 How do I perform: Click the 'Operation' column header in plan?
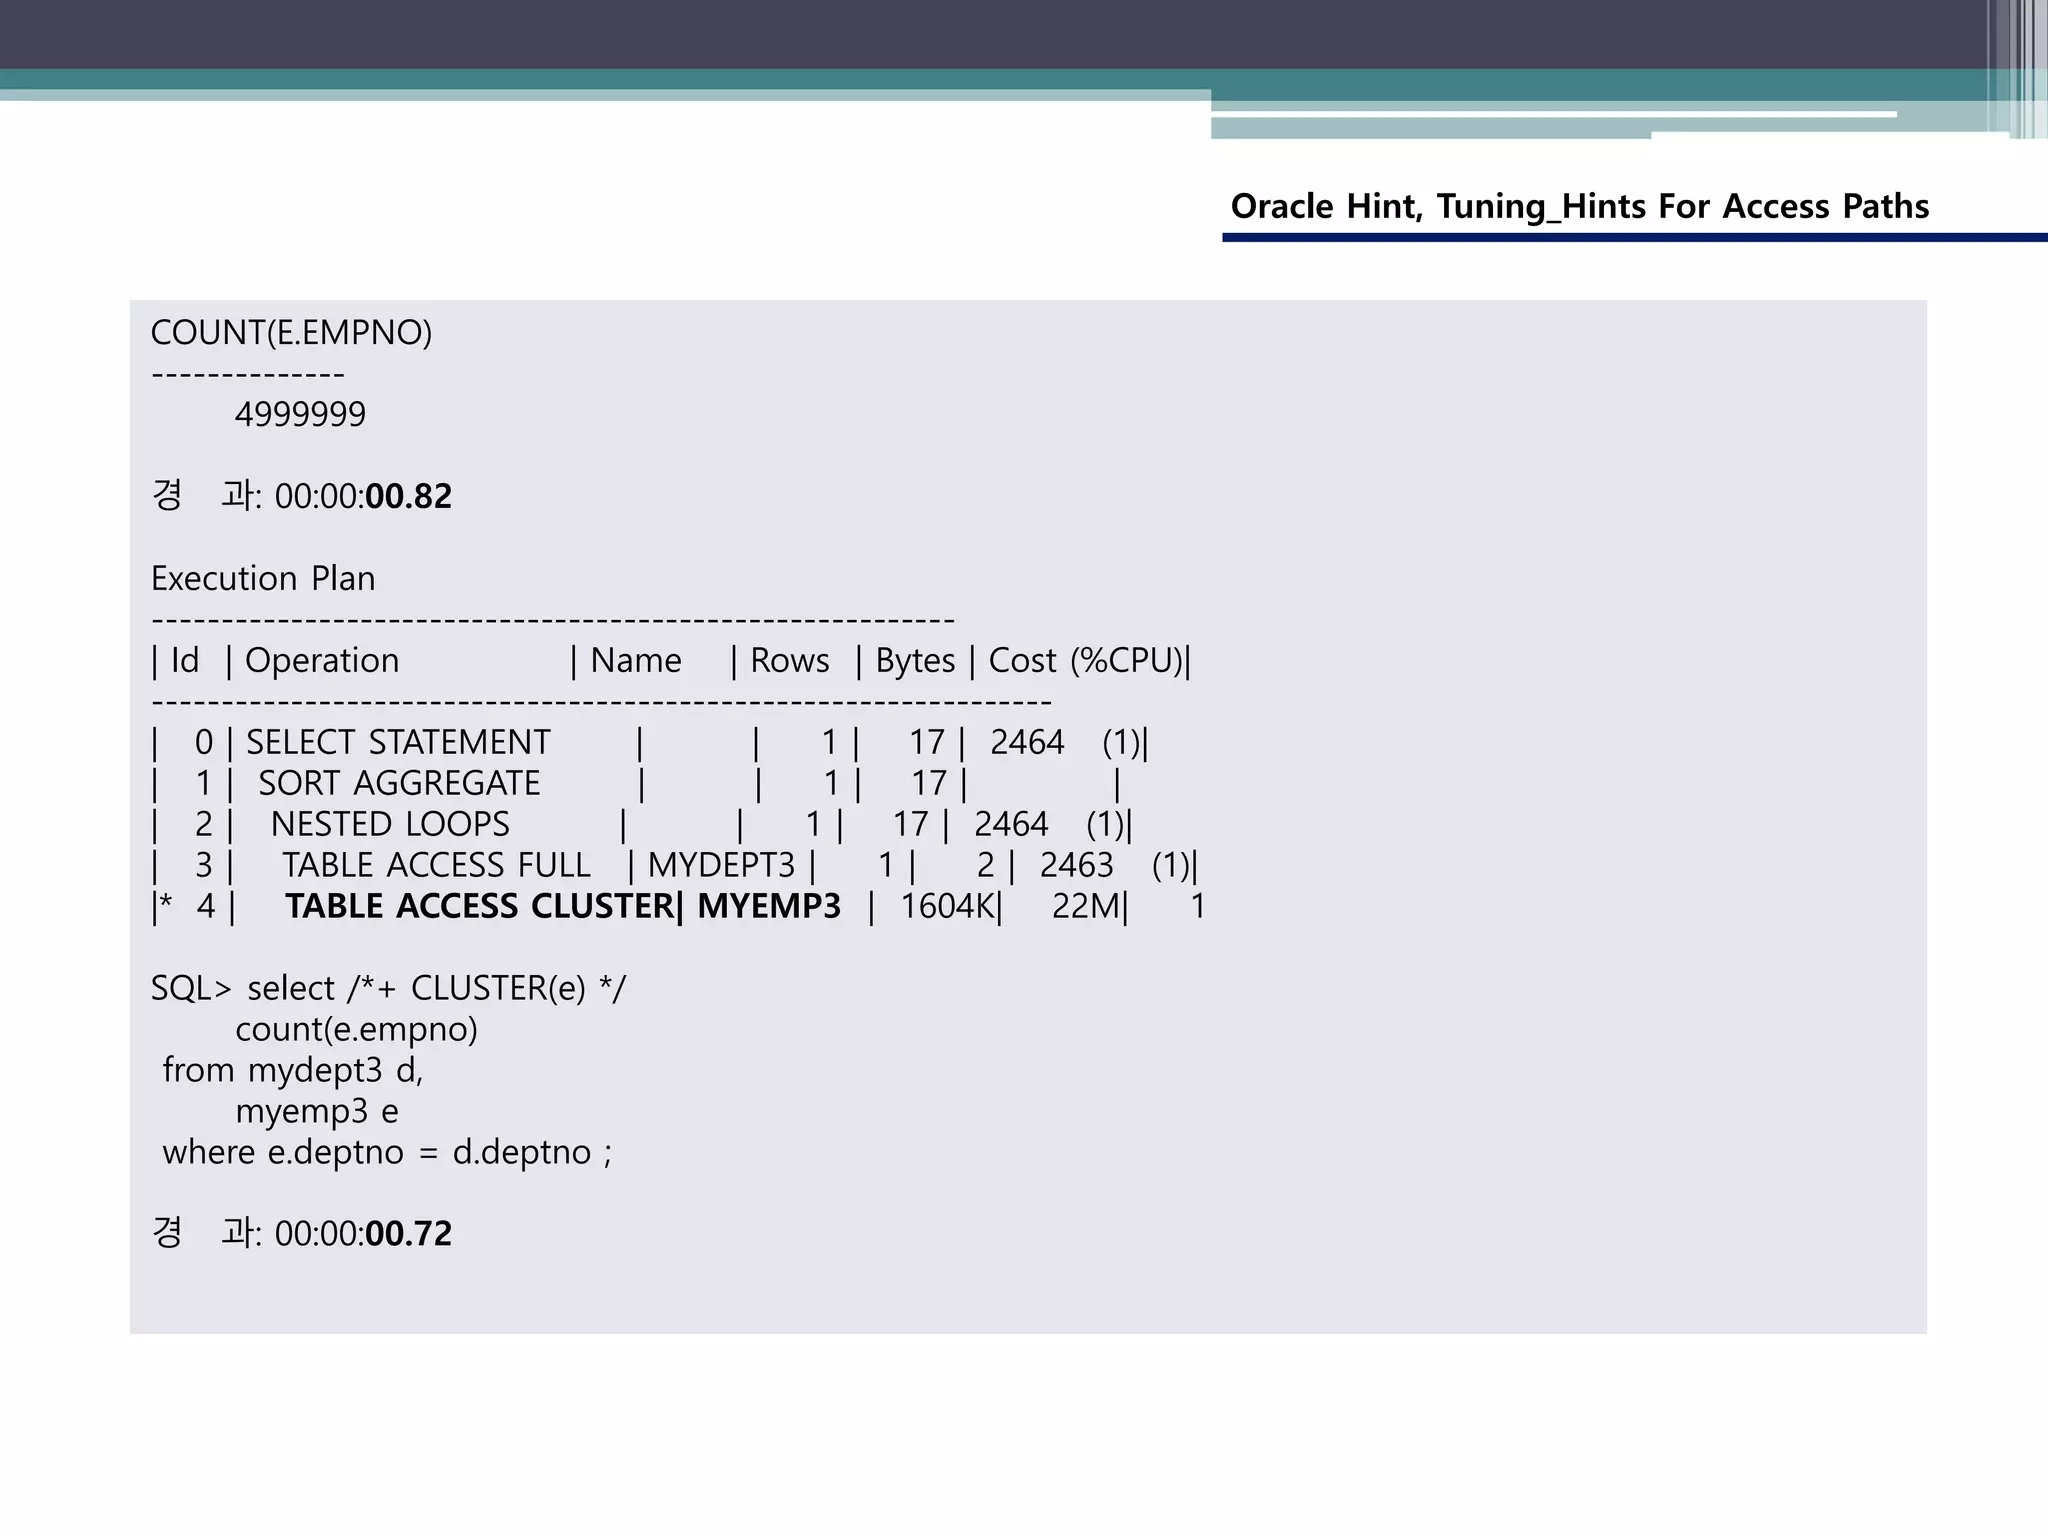pyautogui.click(x=322, y=661)
